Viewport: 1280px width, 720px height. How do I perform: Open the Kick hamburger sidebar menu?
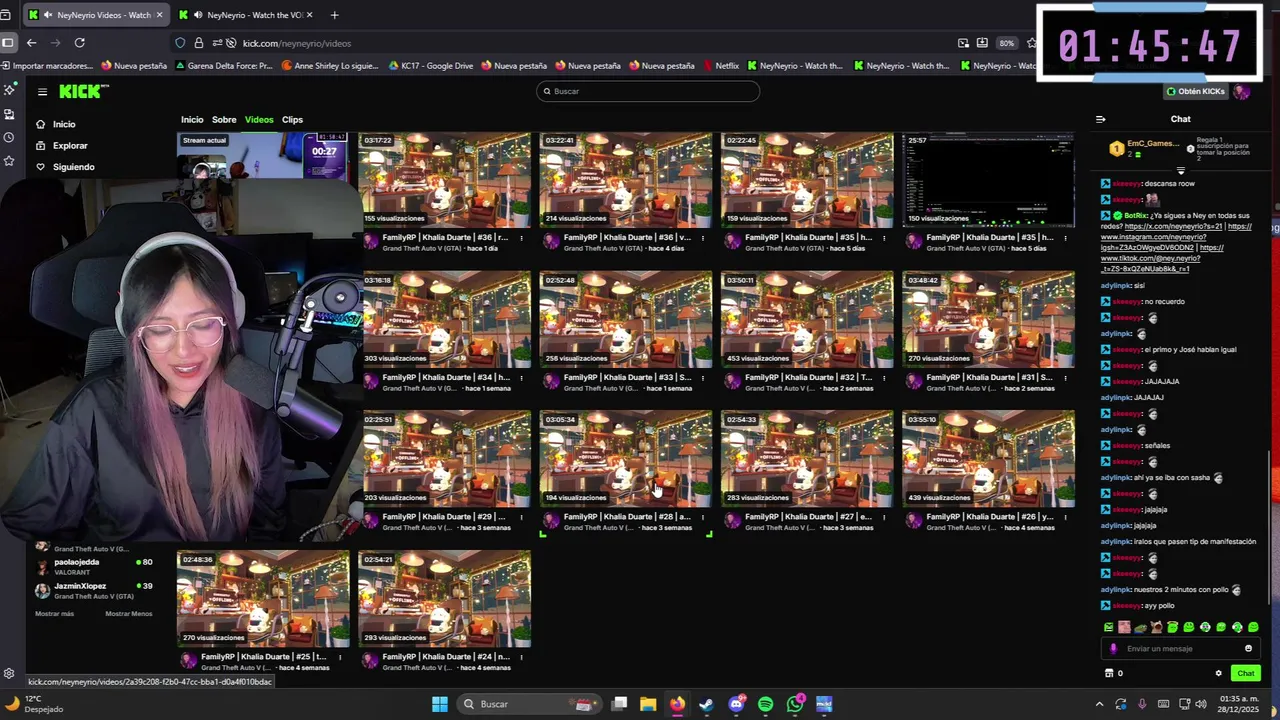pos(42,92)
